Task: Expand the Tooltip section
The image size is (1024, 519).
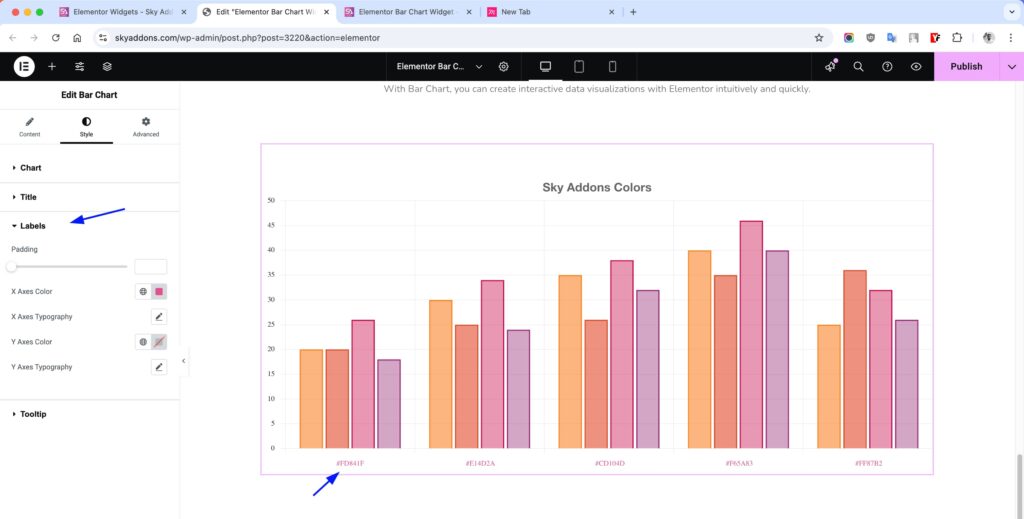Action: pyautogui.click(x=89, y=414)
